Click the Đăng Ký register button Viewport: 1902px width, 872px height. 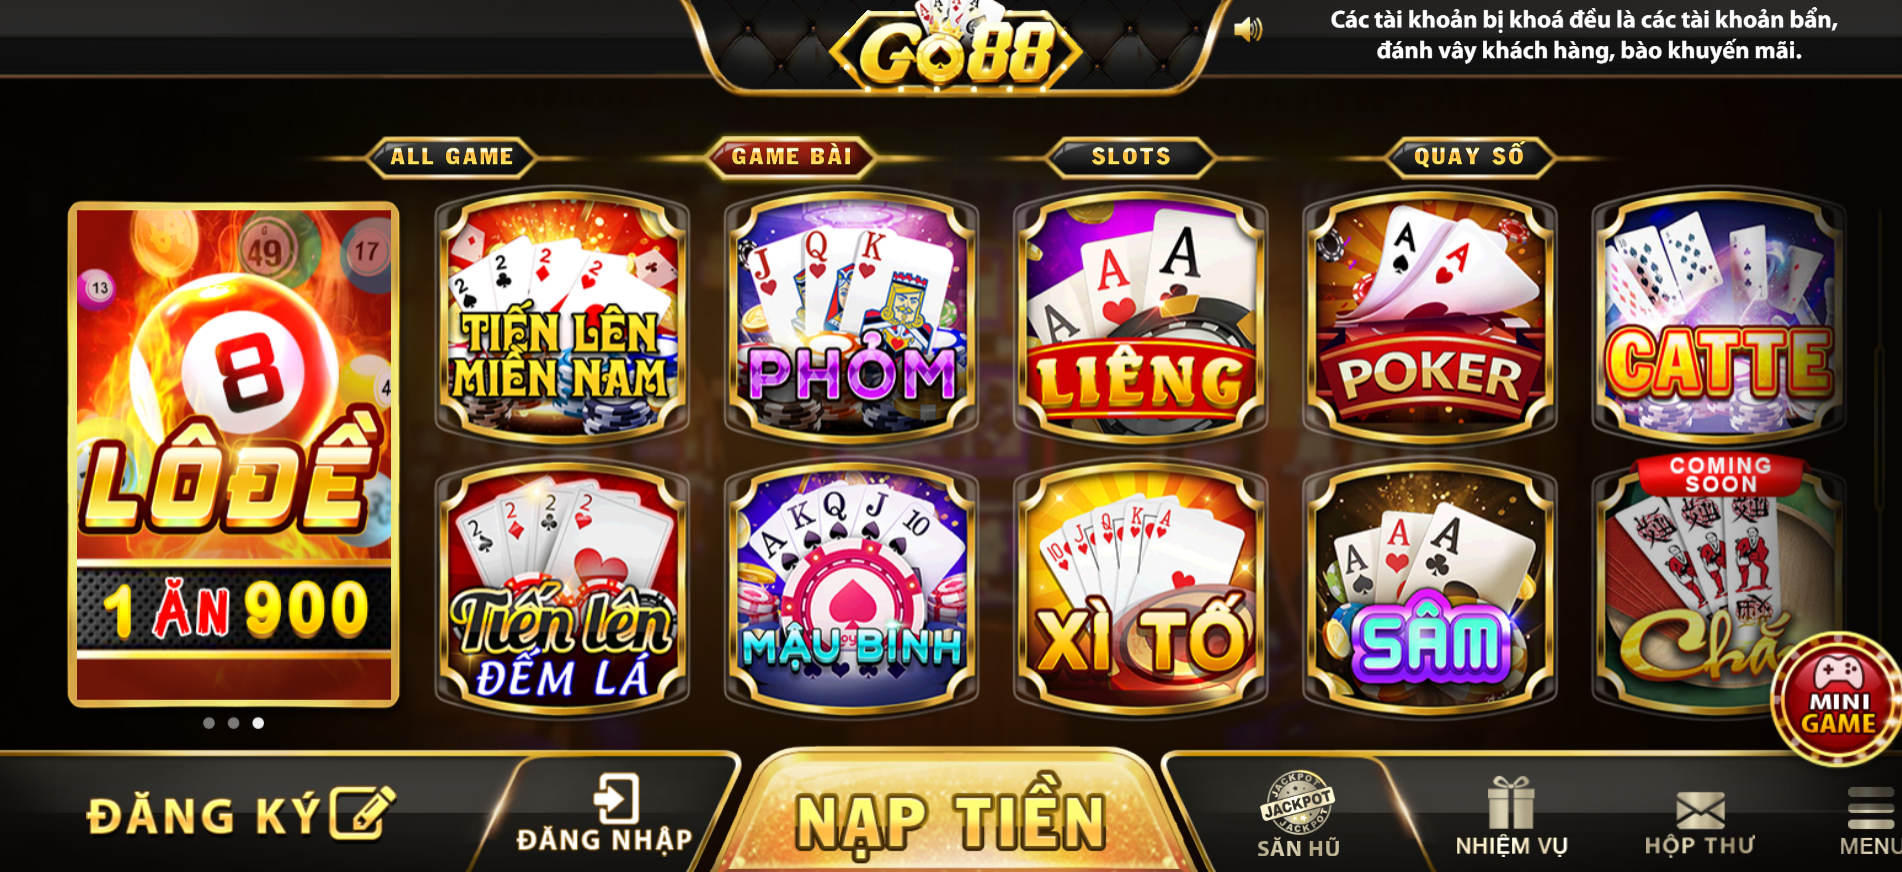click(x=240, y=814)
